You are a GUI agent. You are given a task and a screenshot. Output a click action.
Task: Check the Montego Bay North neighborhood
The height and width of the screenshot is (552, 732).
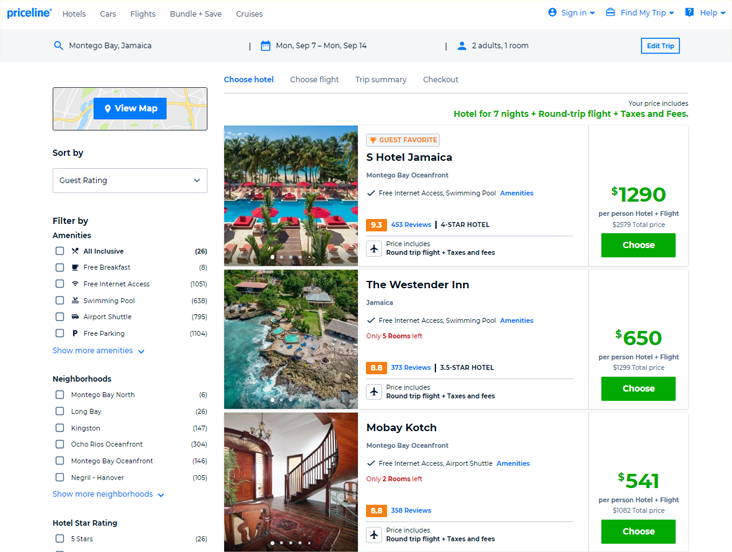point(60,395)
